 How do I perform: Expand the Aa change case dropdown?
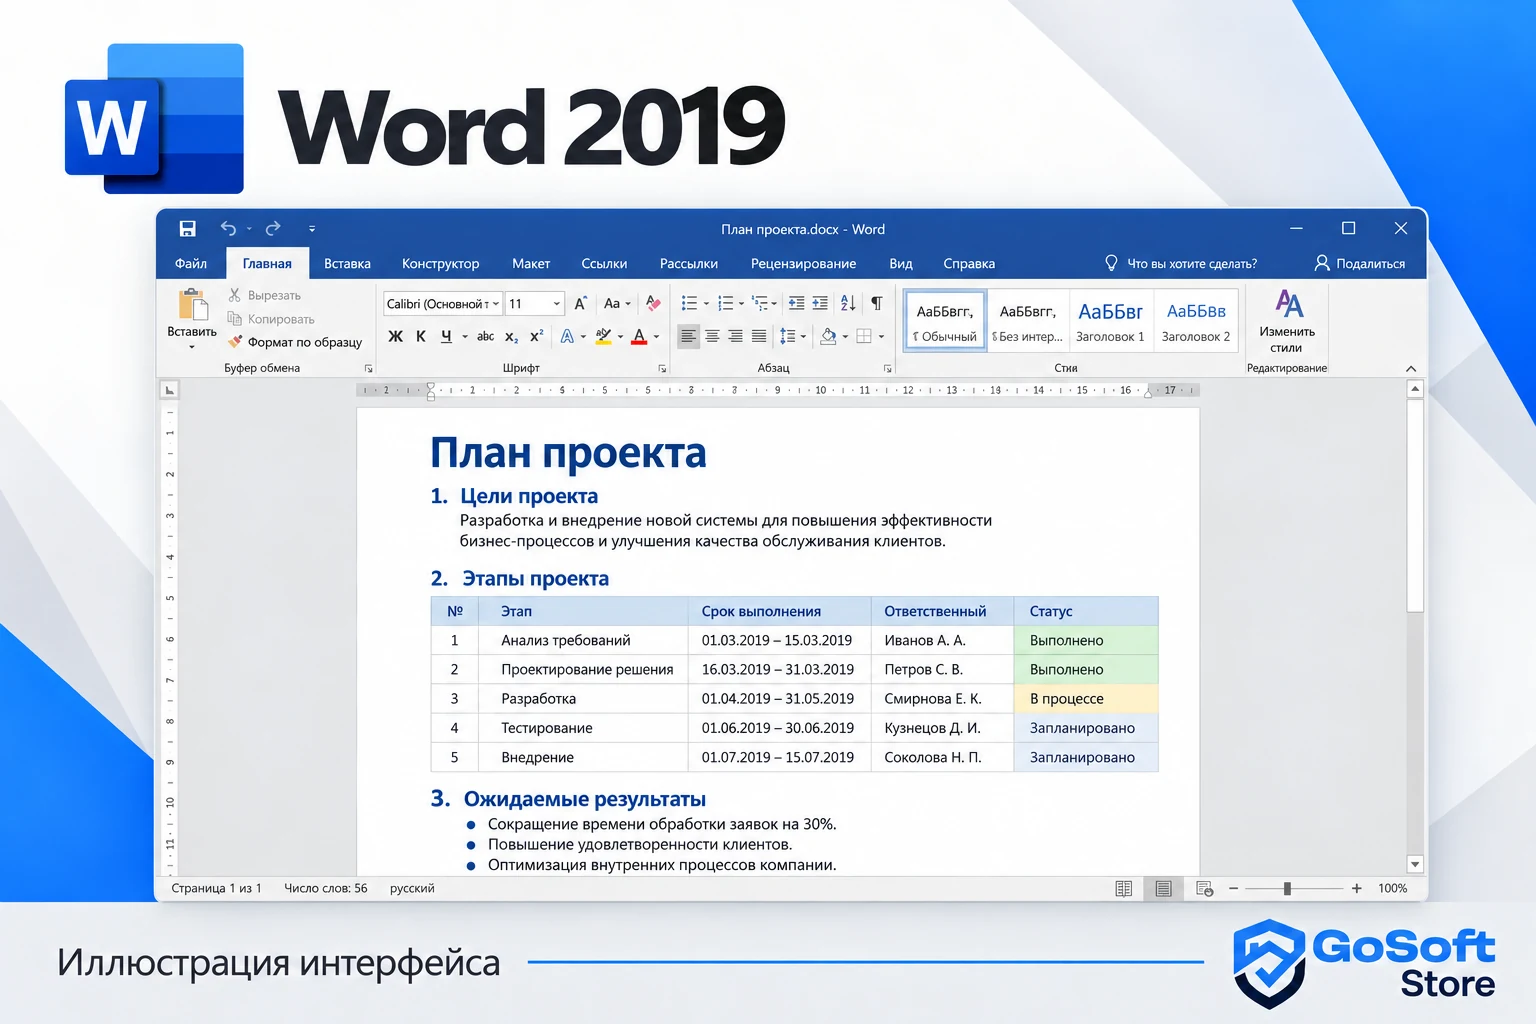[628, 304]
